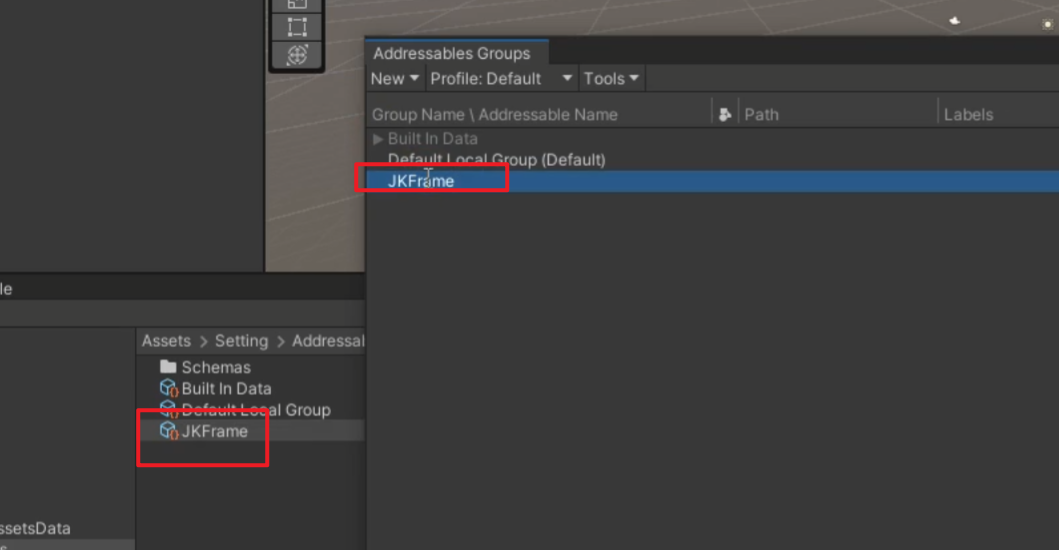The width and height of the screenshot is (1059, 550).
Task: Expand the Built In Data group
Action: tap(378, 139)
